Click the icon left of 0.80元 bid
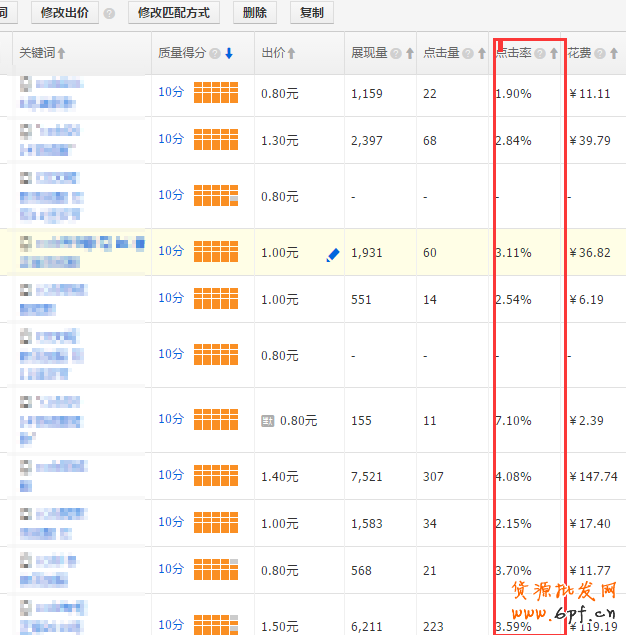 267,421
